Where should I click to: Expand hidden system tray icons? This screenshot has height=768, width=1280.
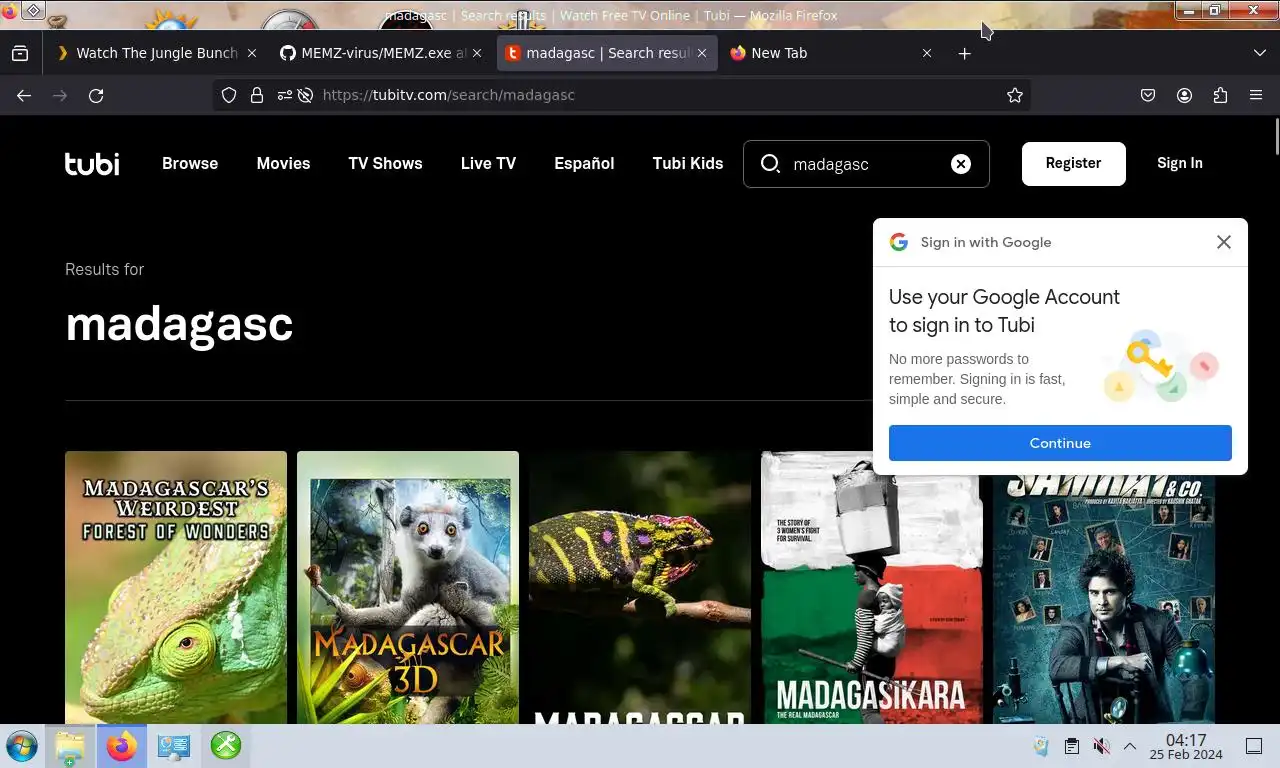(x=1130, y=746)
